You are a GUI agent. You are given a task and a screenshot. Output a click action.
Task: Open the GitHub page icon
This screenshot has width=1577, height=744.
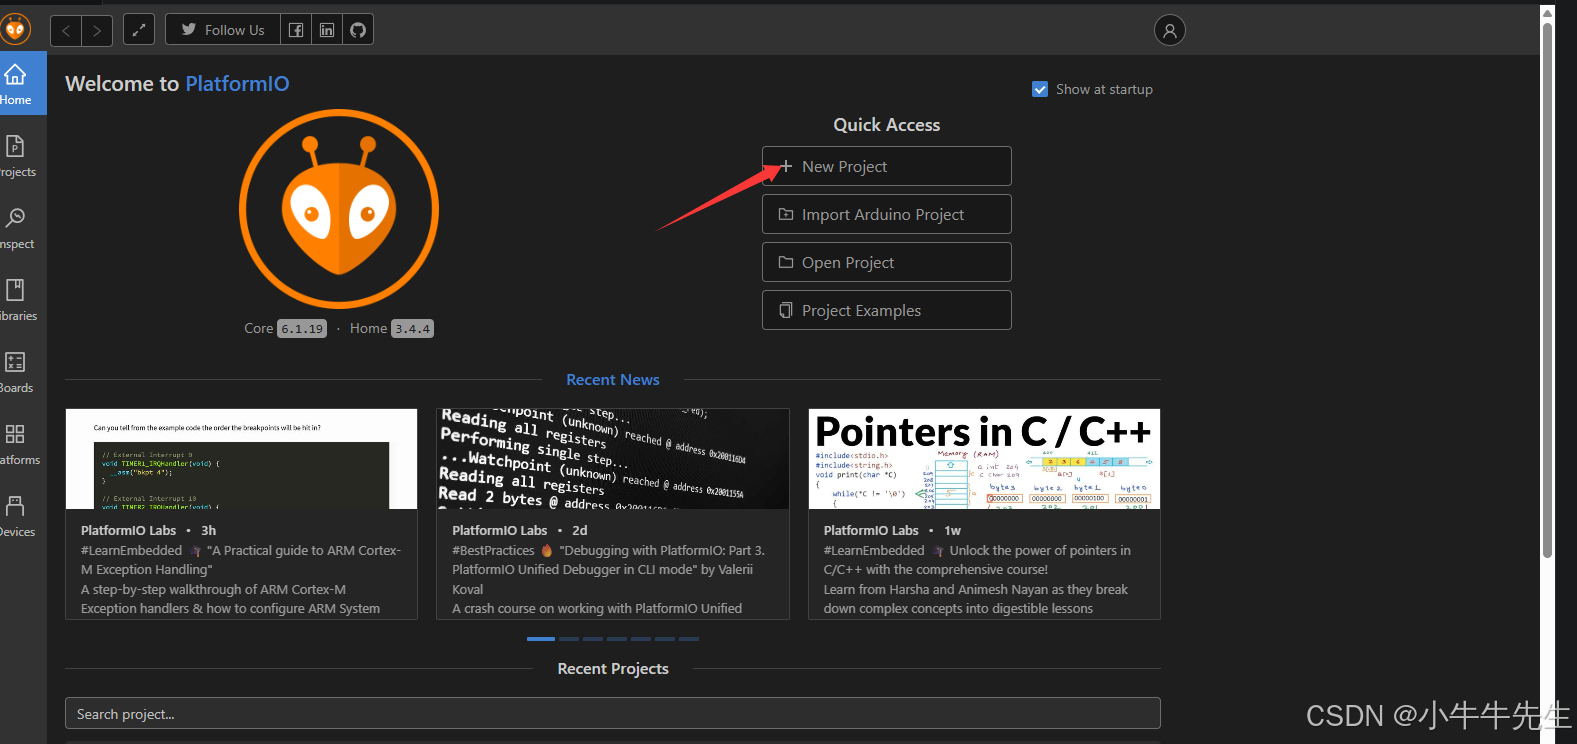pyautogui.click(x=358, y=30)
